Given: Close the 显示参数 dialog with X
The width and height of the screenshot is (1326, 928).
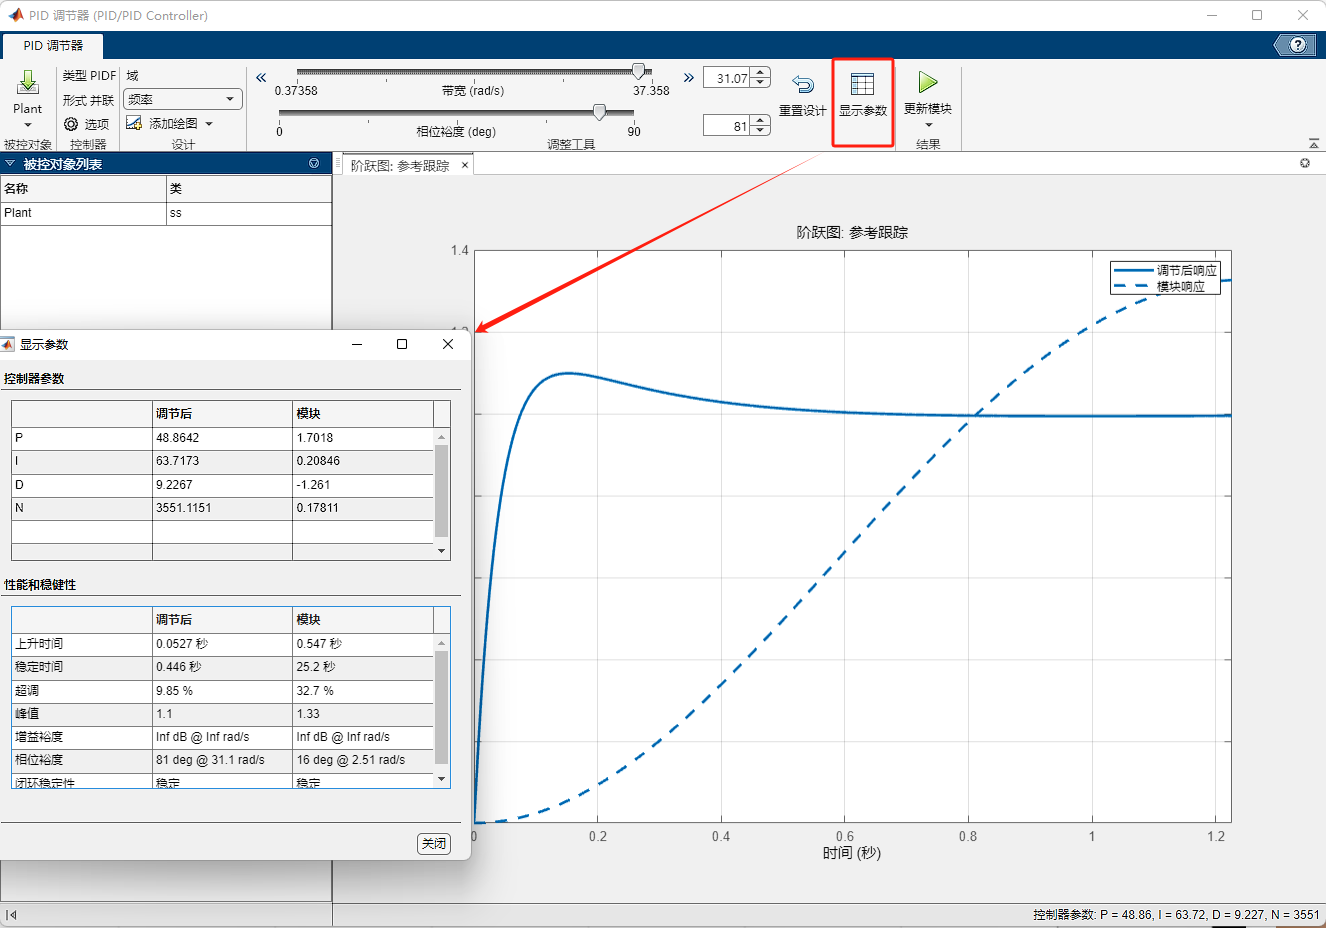Looking at the screenshot, I should coord(448,344).
